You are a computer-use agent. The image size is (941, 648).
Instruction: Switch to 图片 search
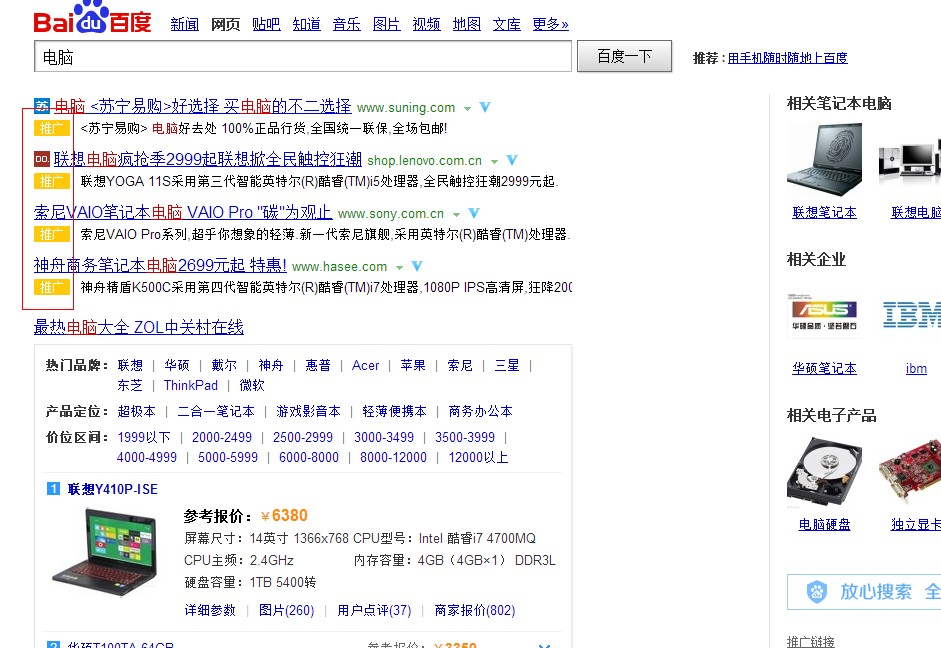coord(386,24)
